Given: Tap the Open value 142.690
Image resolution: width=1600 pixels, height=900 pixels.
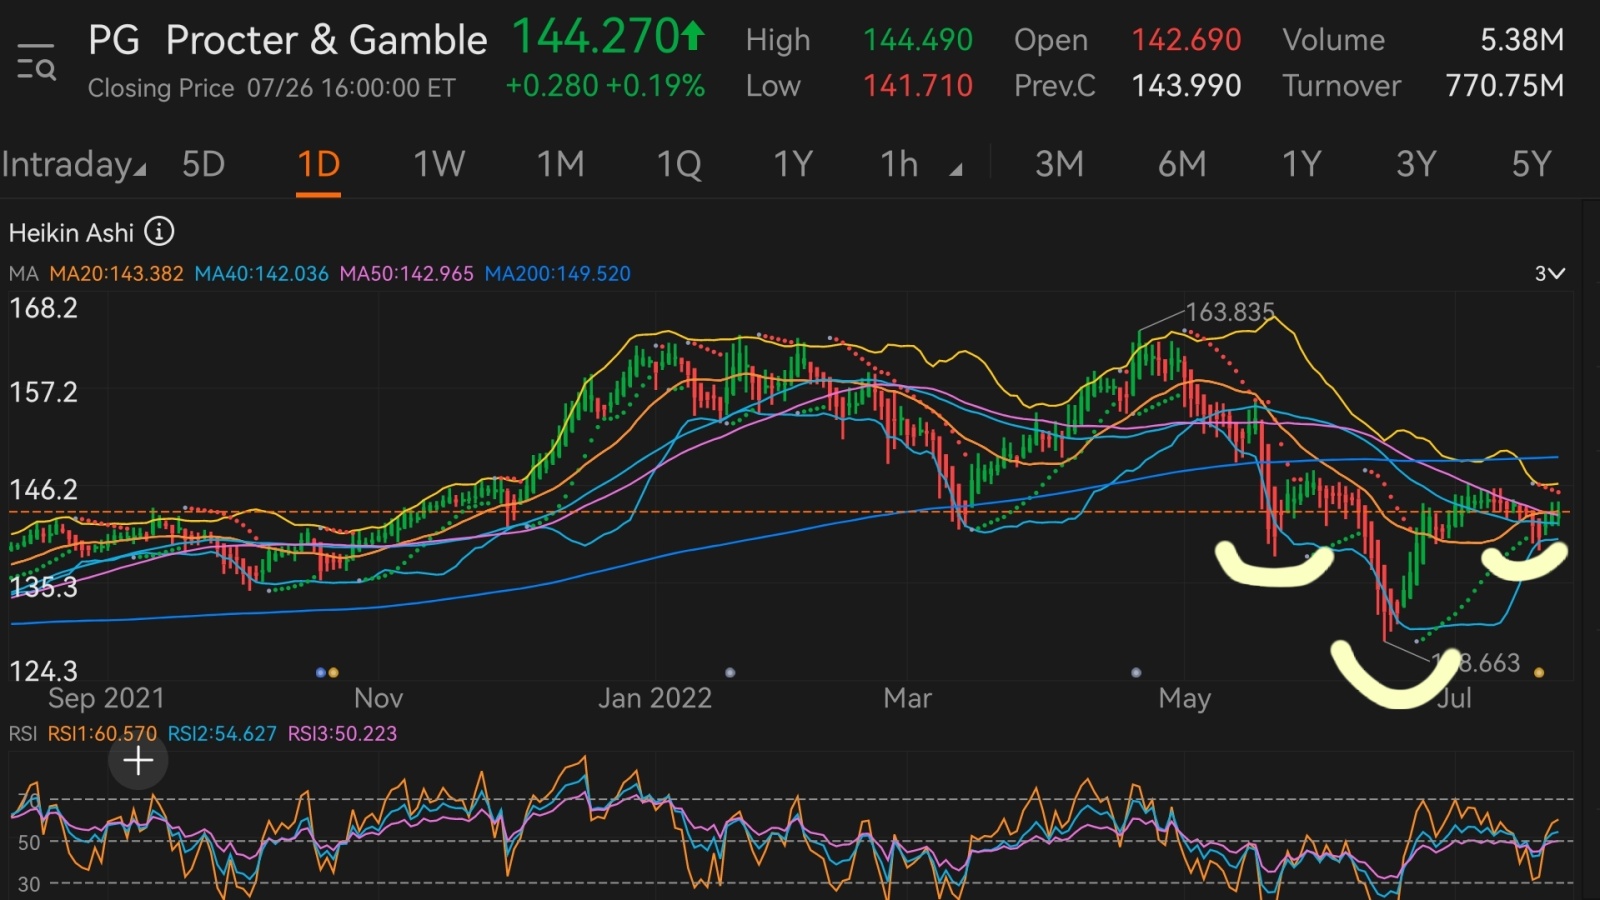Looking at the screenshot, I should [x=1186, y=40].
